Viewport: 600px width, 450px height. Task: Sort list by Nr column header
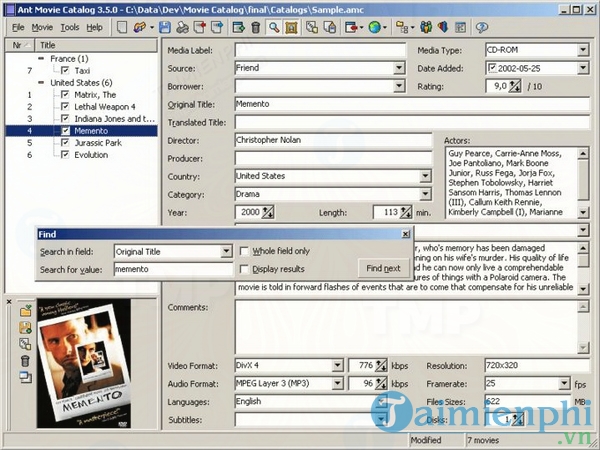coord(20,45)
